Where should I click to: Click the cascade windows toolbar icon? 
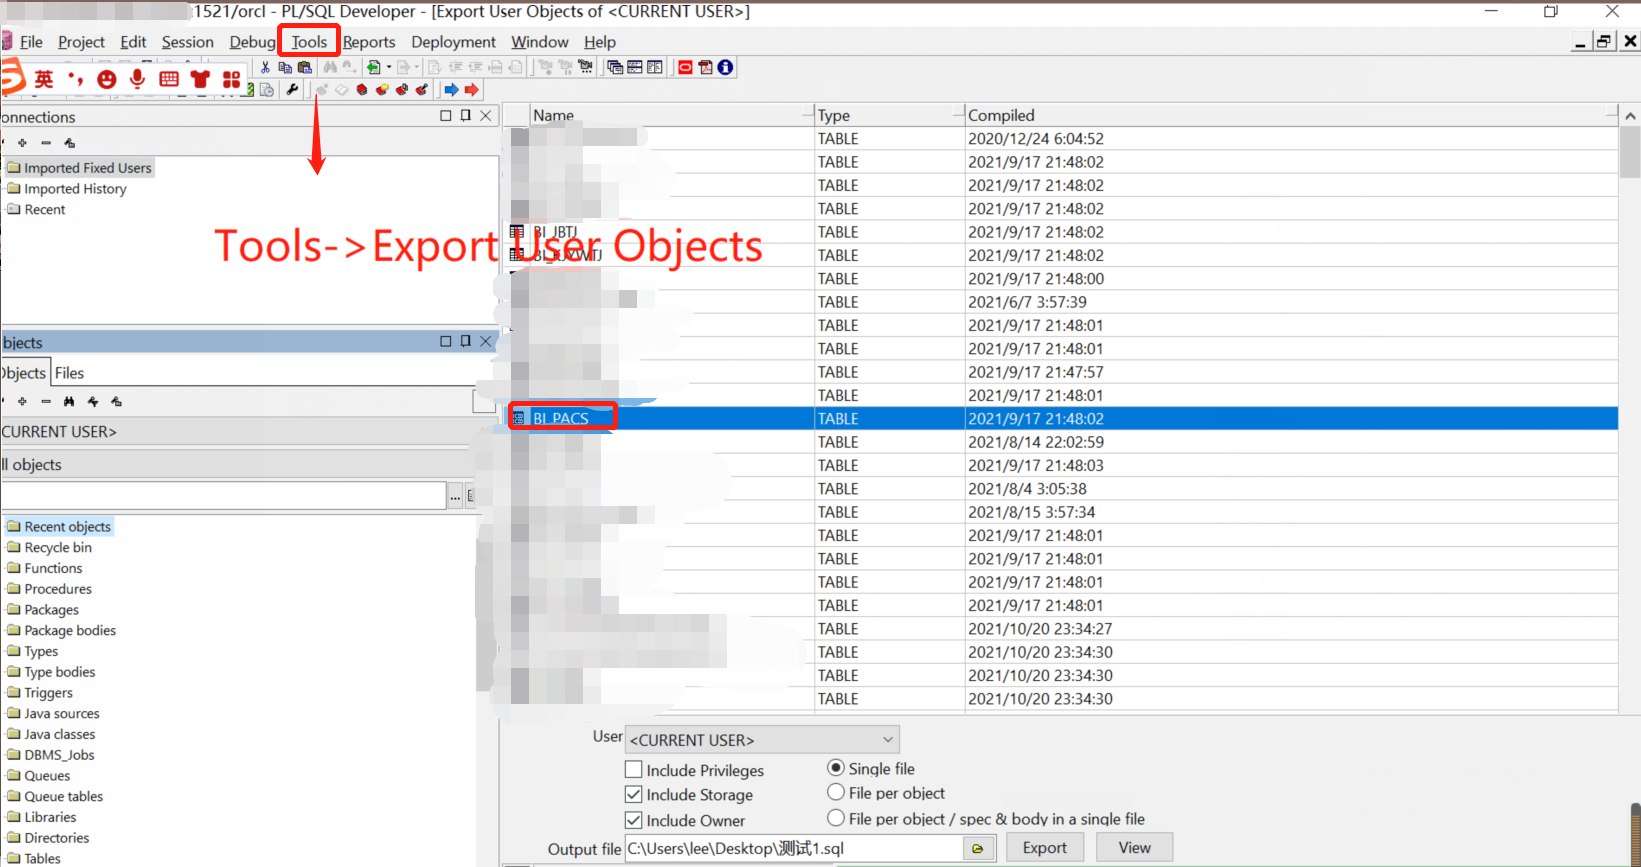click(615, 67)
